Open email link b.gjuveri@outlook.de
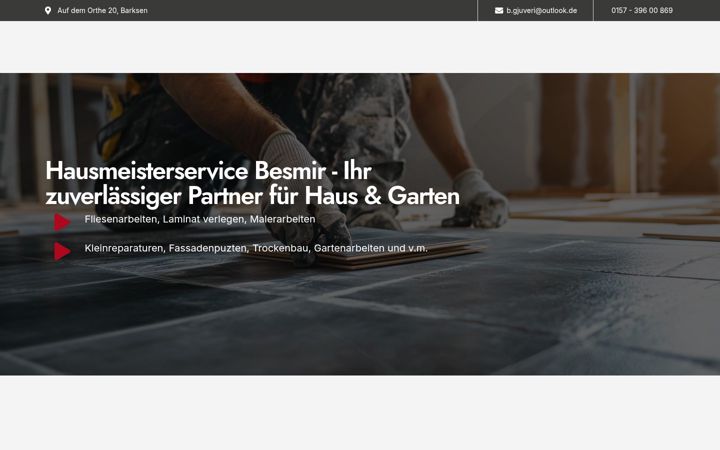The height and width of the screenshot is (450, 720). [541, 11]
